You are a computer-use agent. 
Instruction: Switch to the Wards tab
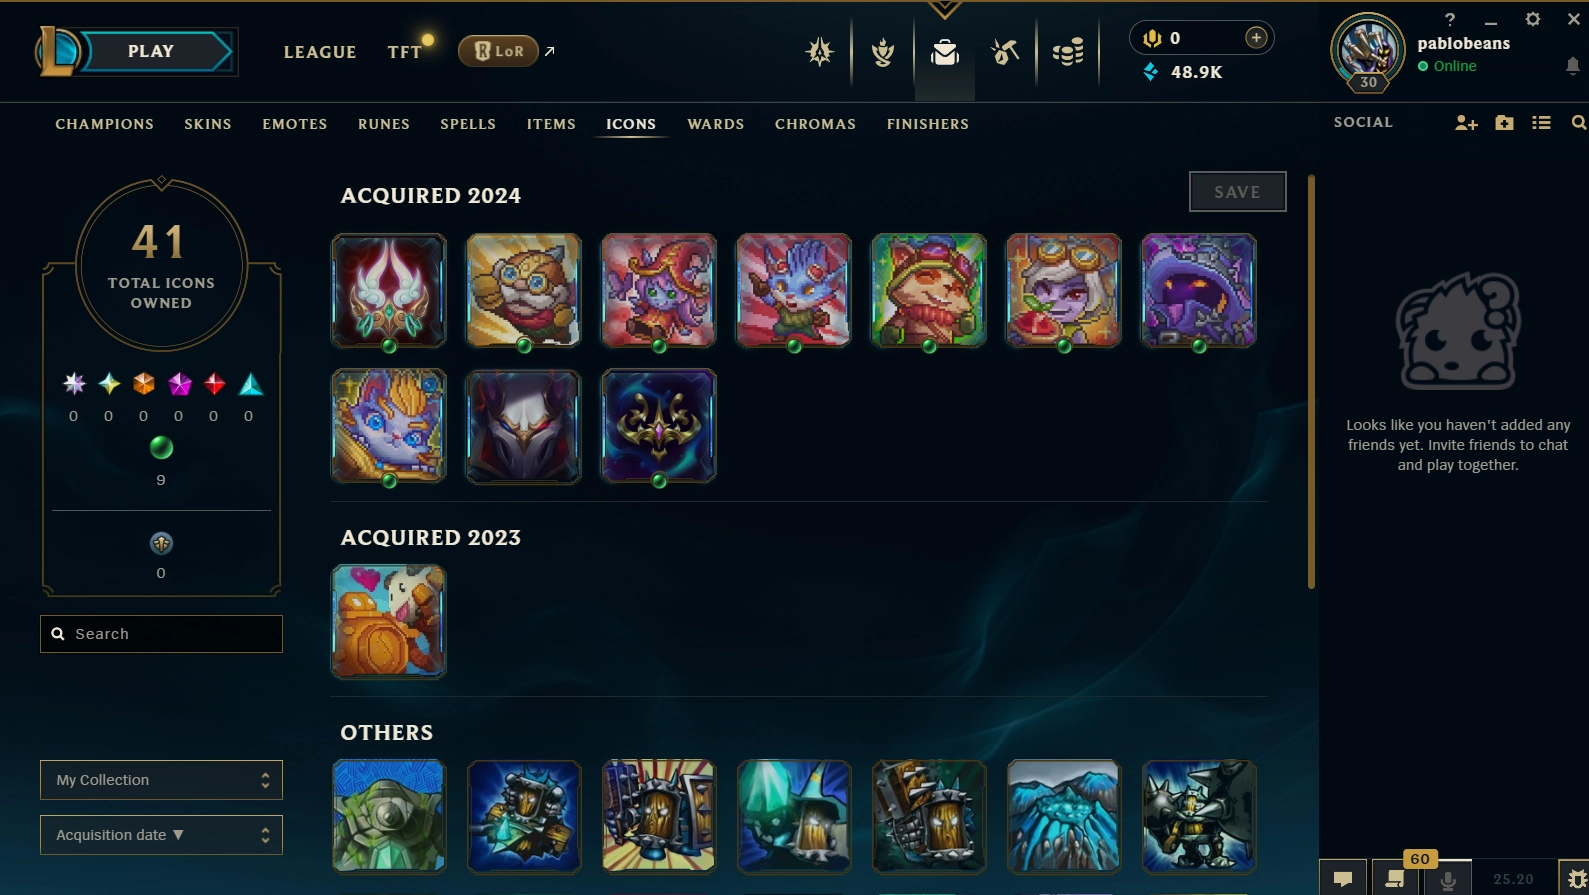(716, 124)
